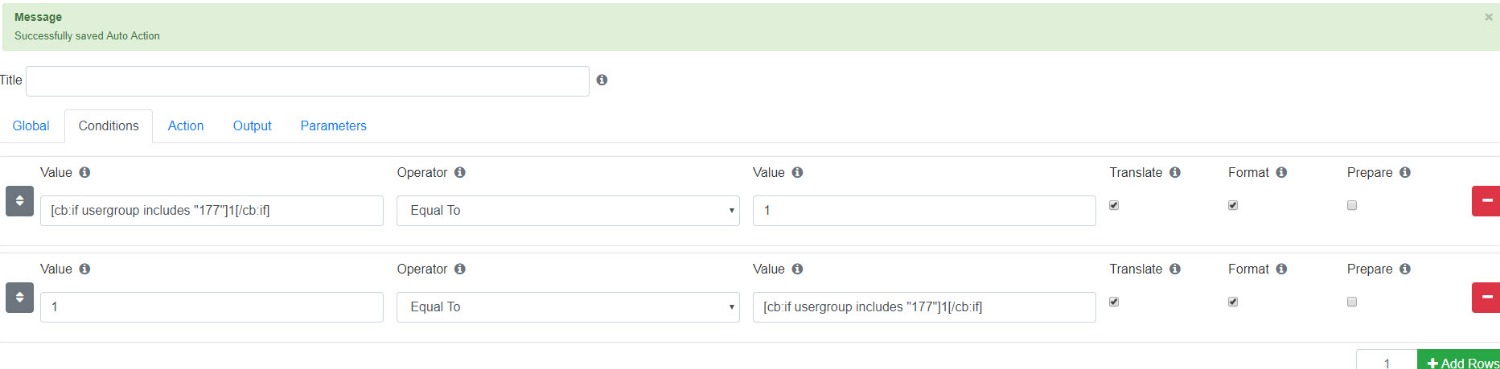Viewport: 1500px width, 369px height.
Task: Click the info icon beside second-row Prepare label
Action: tap(1405, 269)
